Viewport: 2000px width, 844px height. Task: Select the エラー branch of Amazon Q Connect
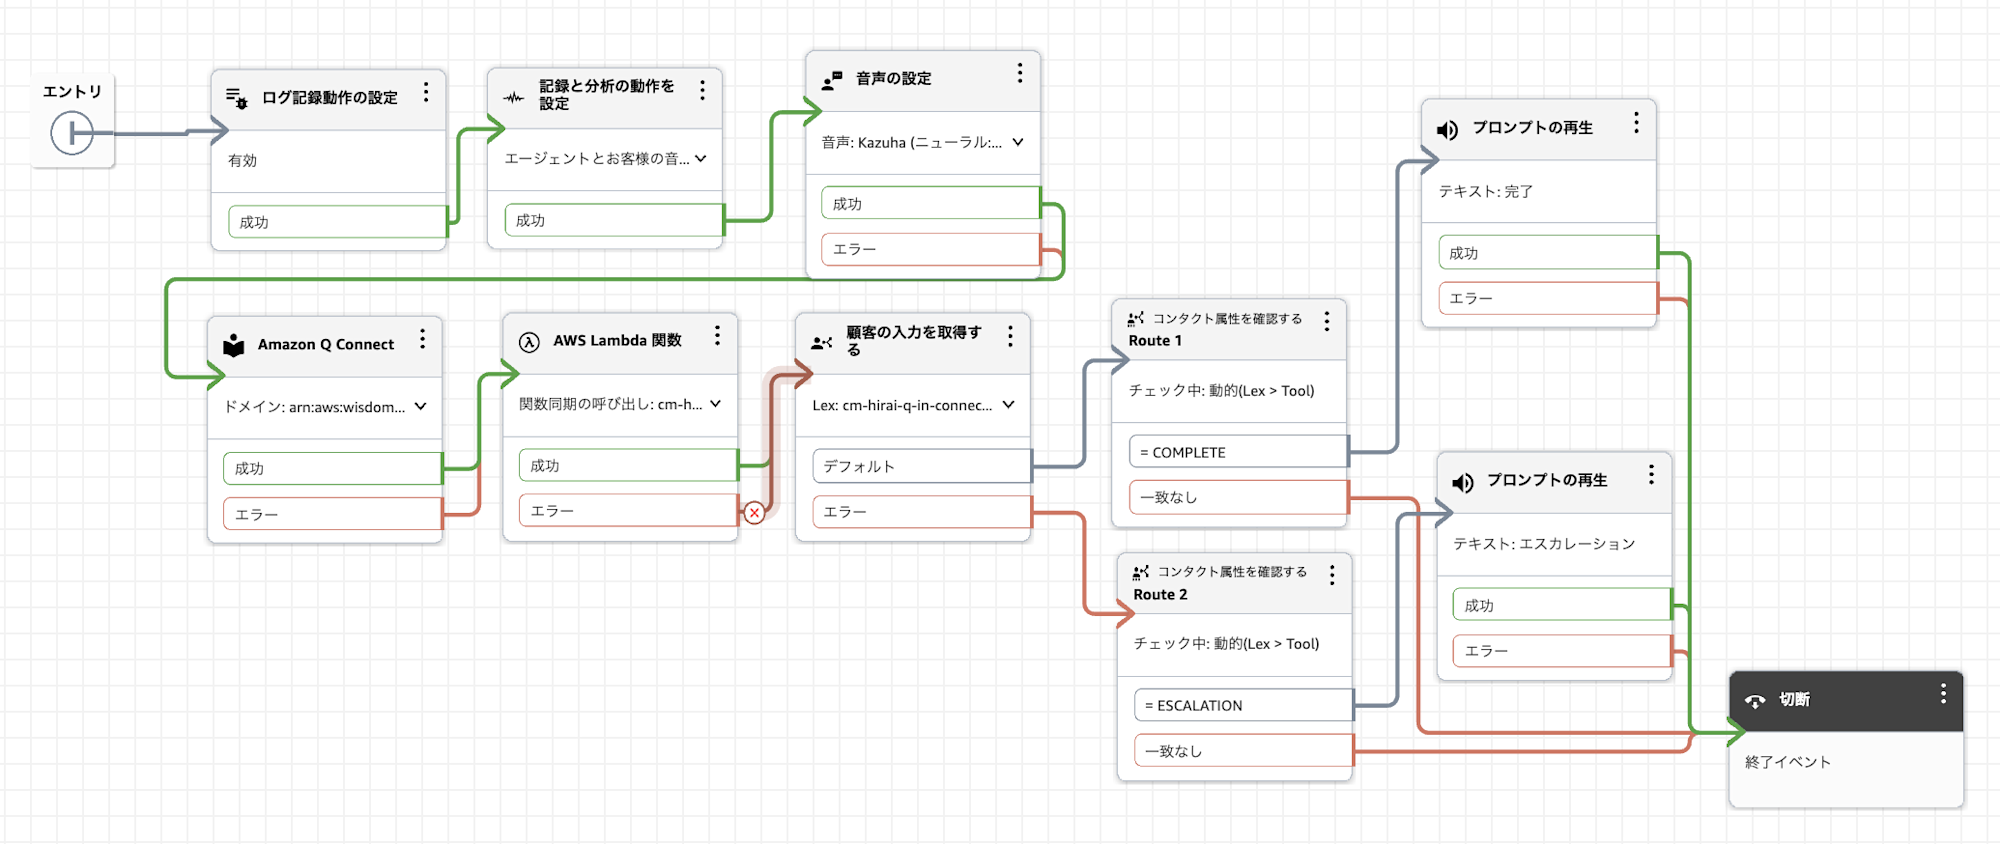tap(333, 514)
